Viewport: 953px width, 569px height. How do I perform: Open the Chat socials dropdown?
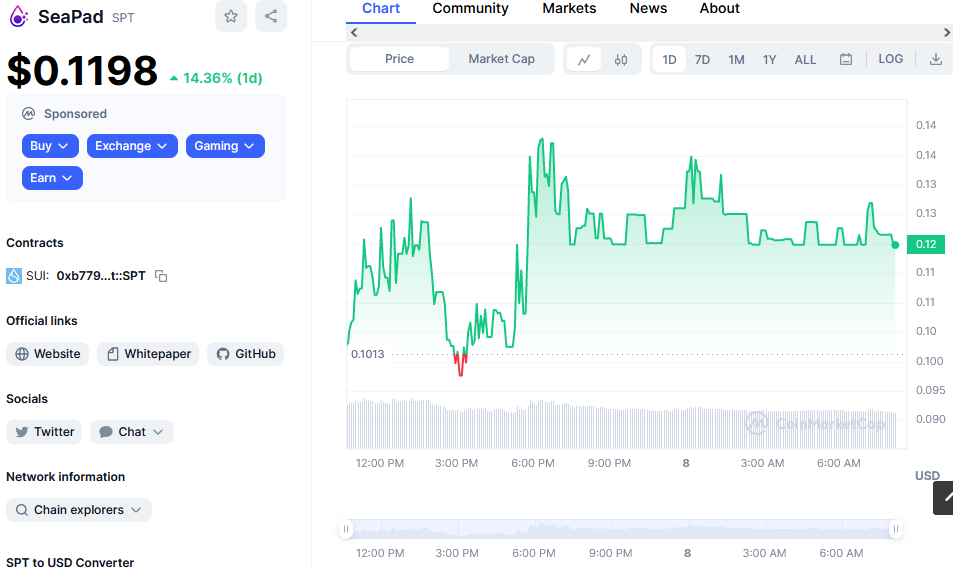132,432
